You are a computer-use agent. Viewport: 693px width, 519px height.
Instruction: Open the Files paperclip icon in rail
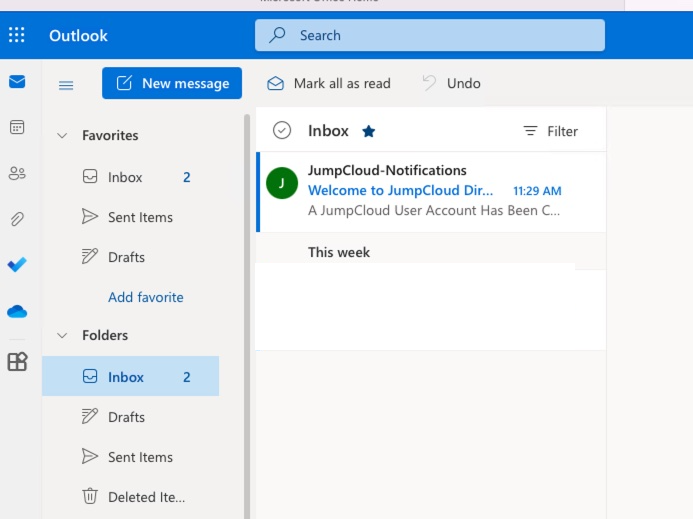[17, 219]
